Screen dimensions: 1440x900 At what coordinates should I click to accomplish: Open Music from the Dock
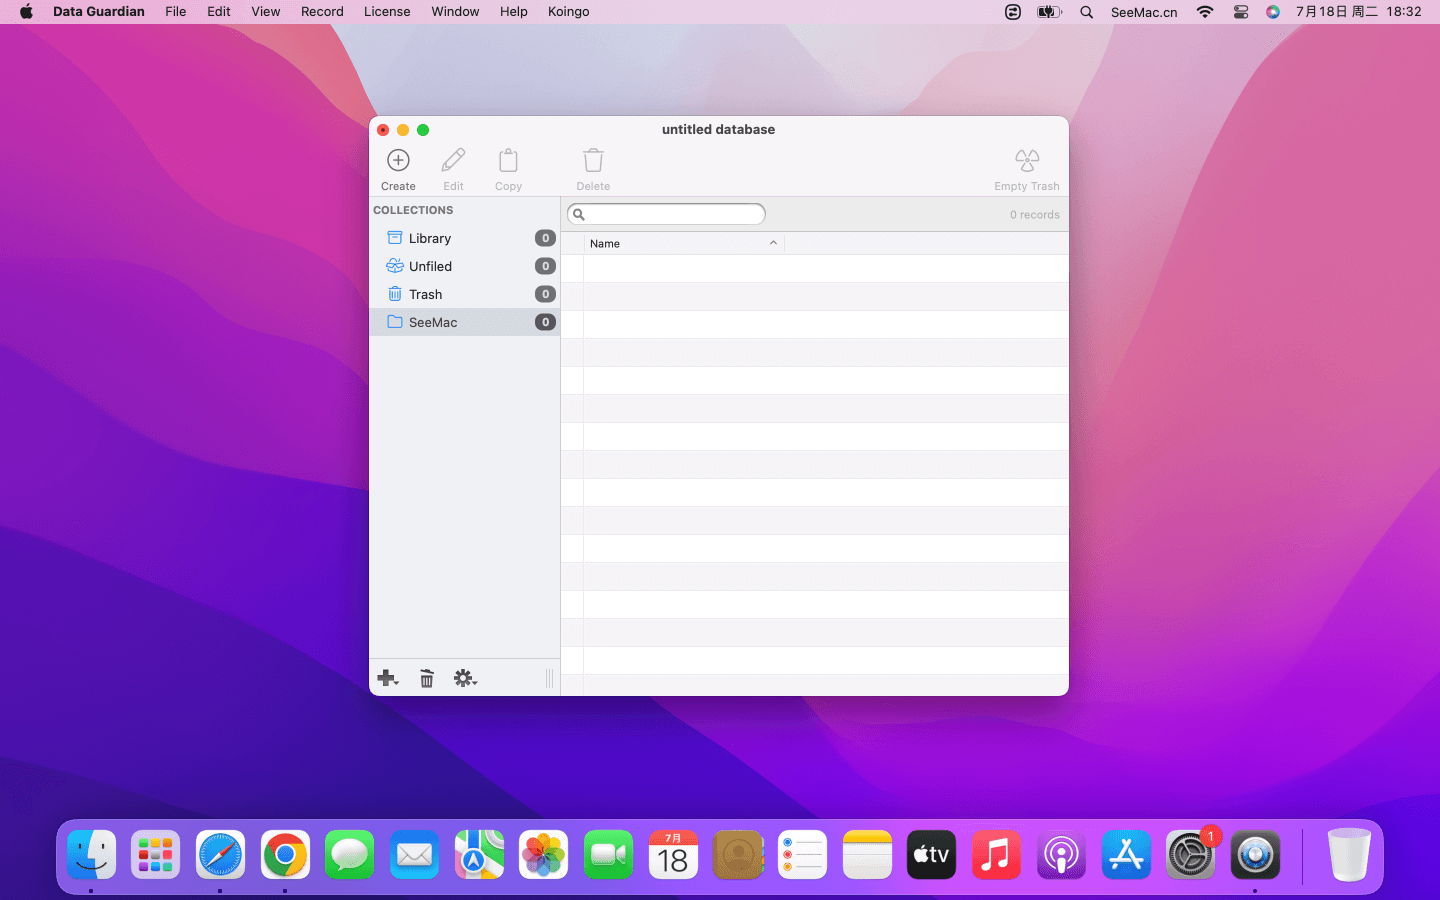click(996, 855)
